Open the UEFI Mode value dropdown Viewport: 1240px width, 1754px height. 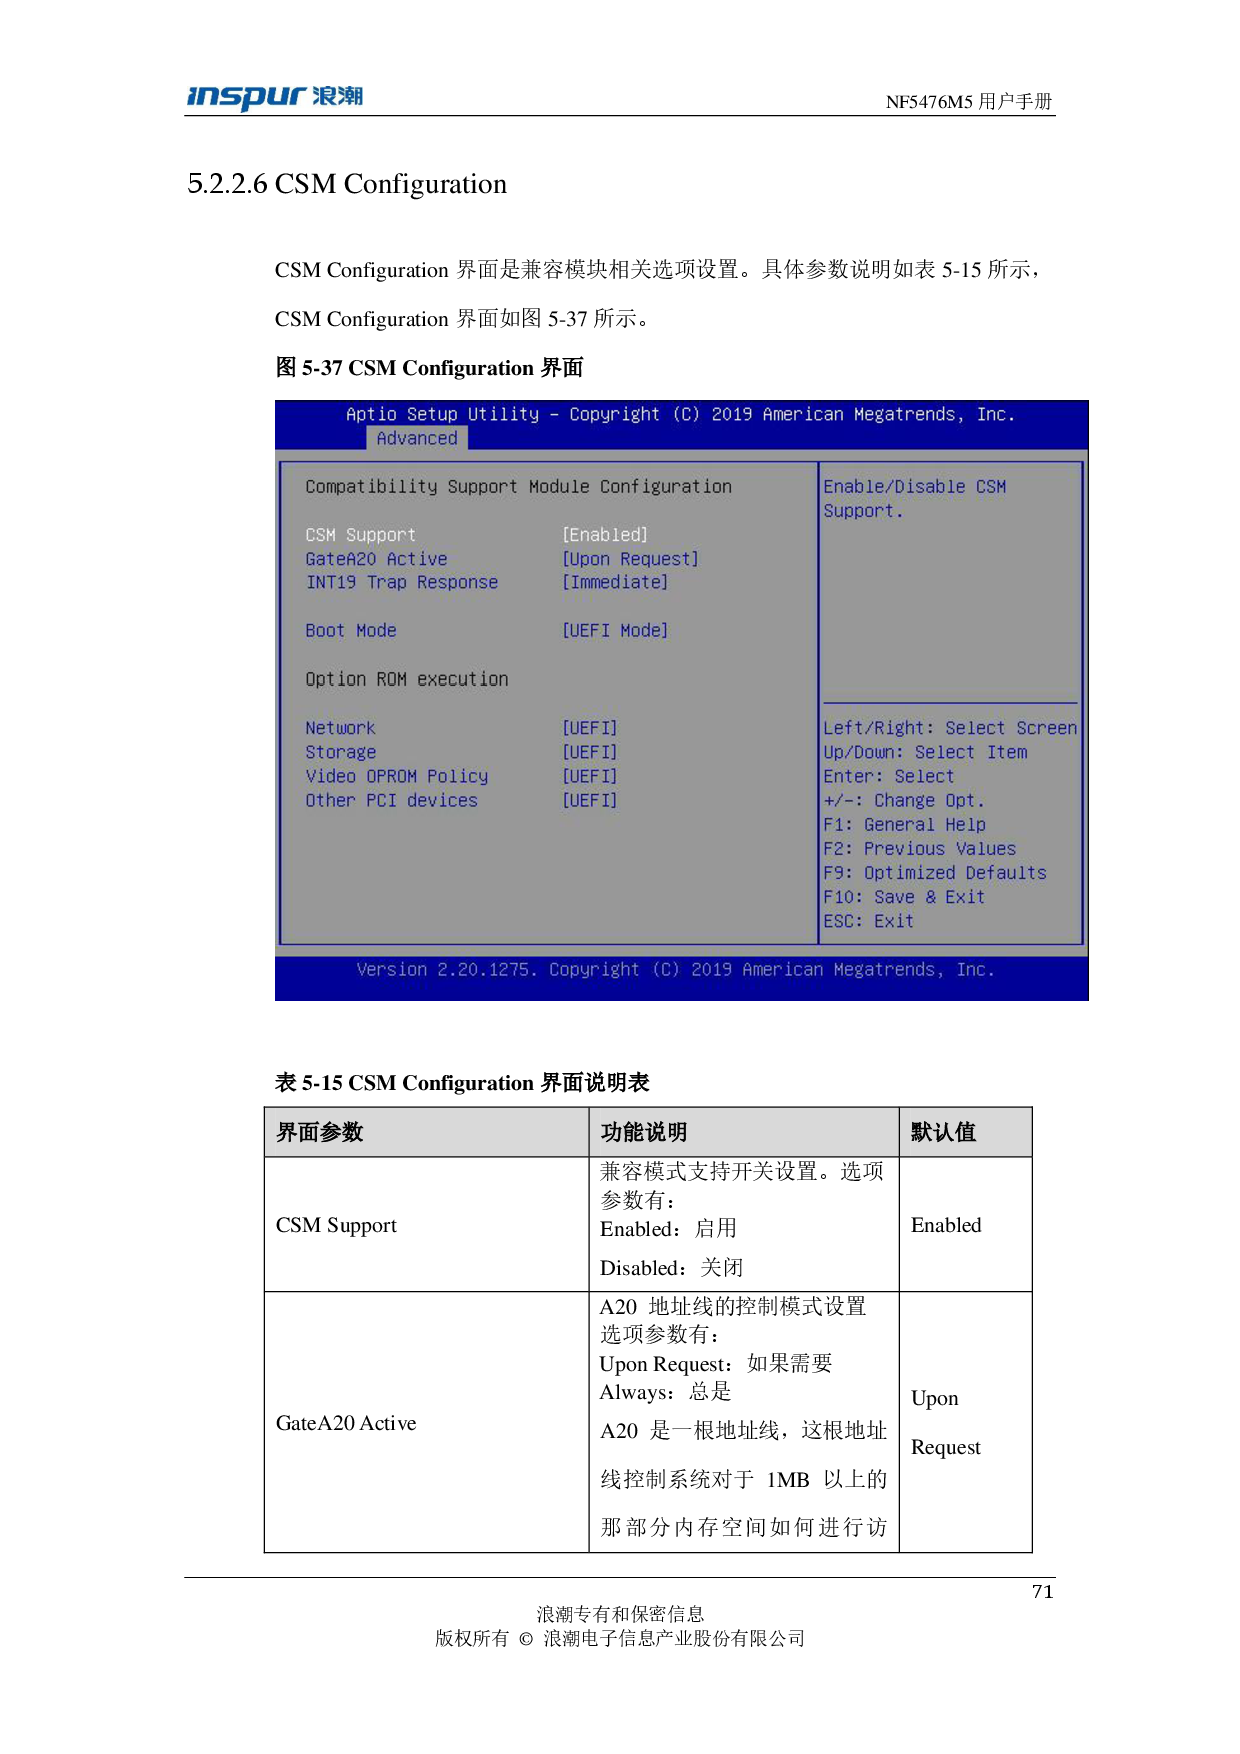(x=614, y=630)
